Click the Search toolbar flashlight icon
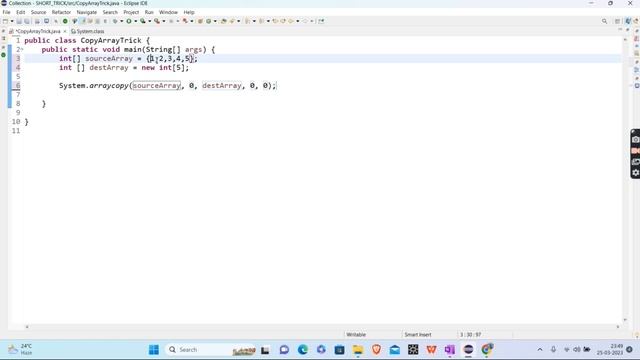The height and width of the screenshot is (360, 640). click(x=232, y=21)
